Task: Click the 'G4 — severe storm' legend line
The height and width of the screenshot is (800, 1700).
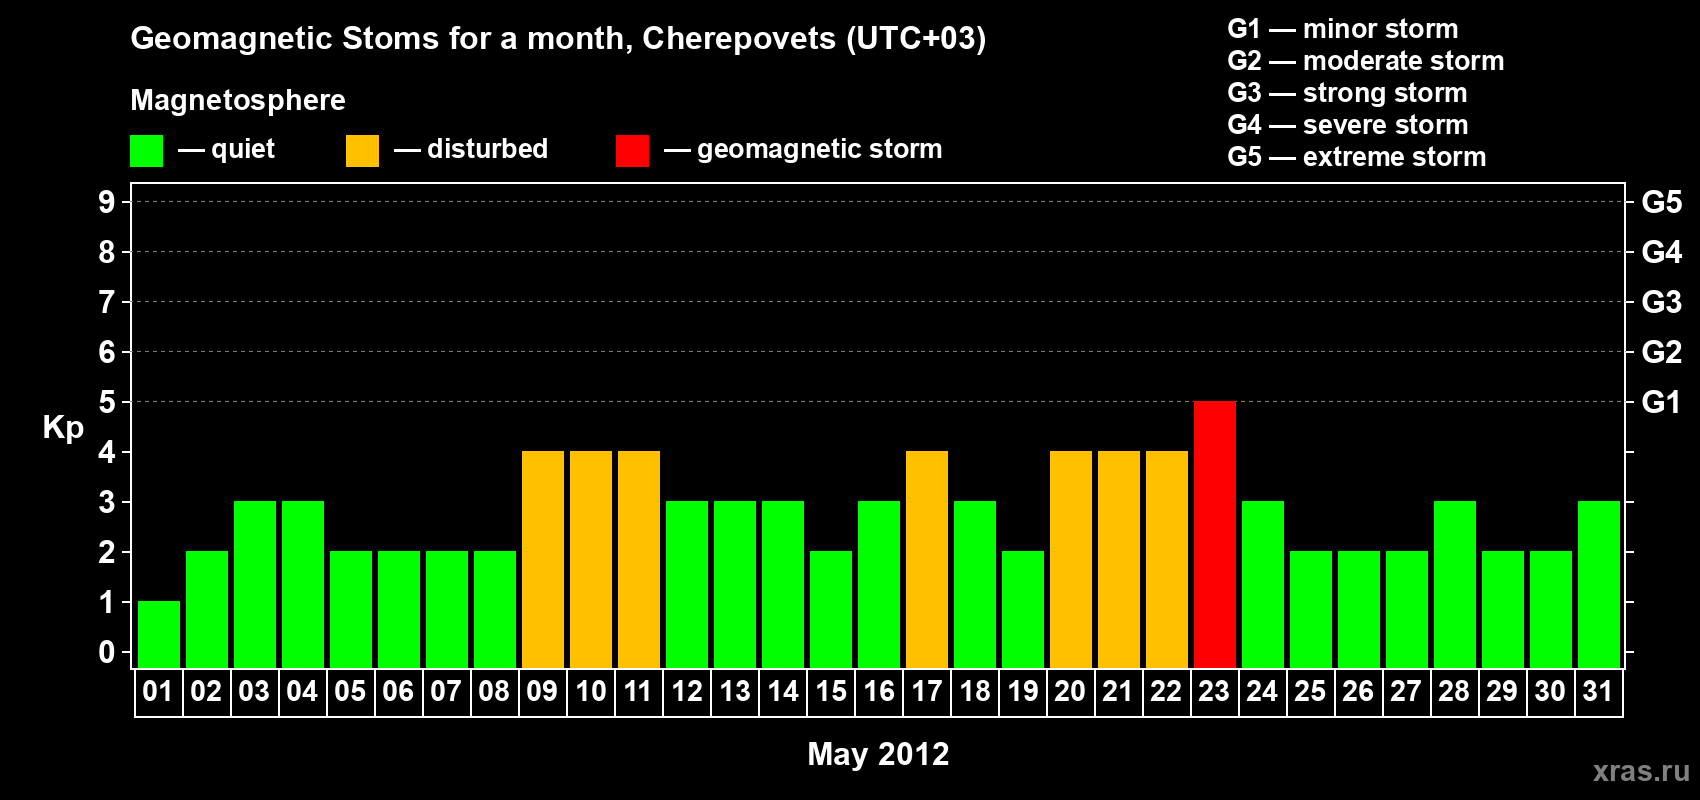Action: tap(1348, 125)
